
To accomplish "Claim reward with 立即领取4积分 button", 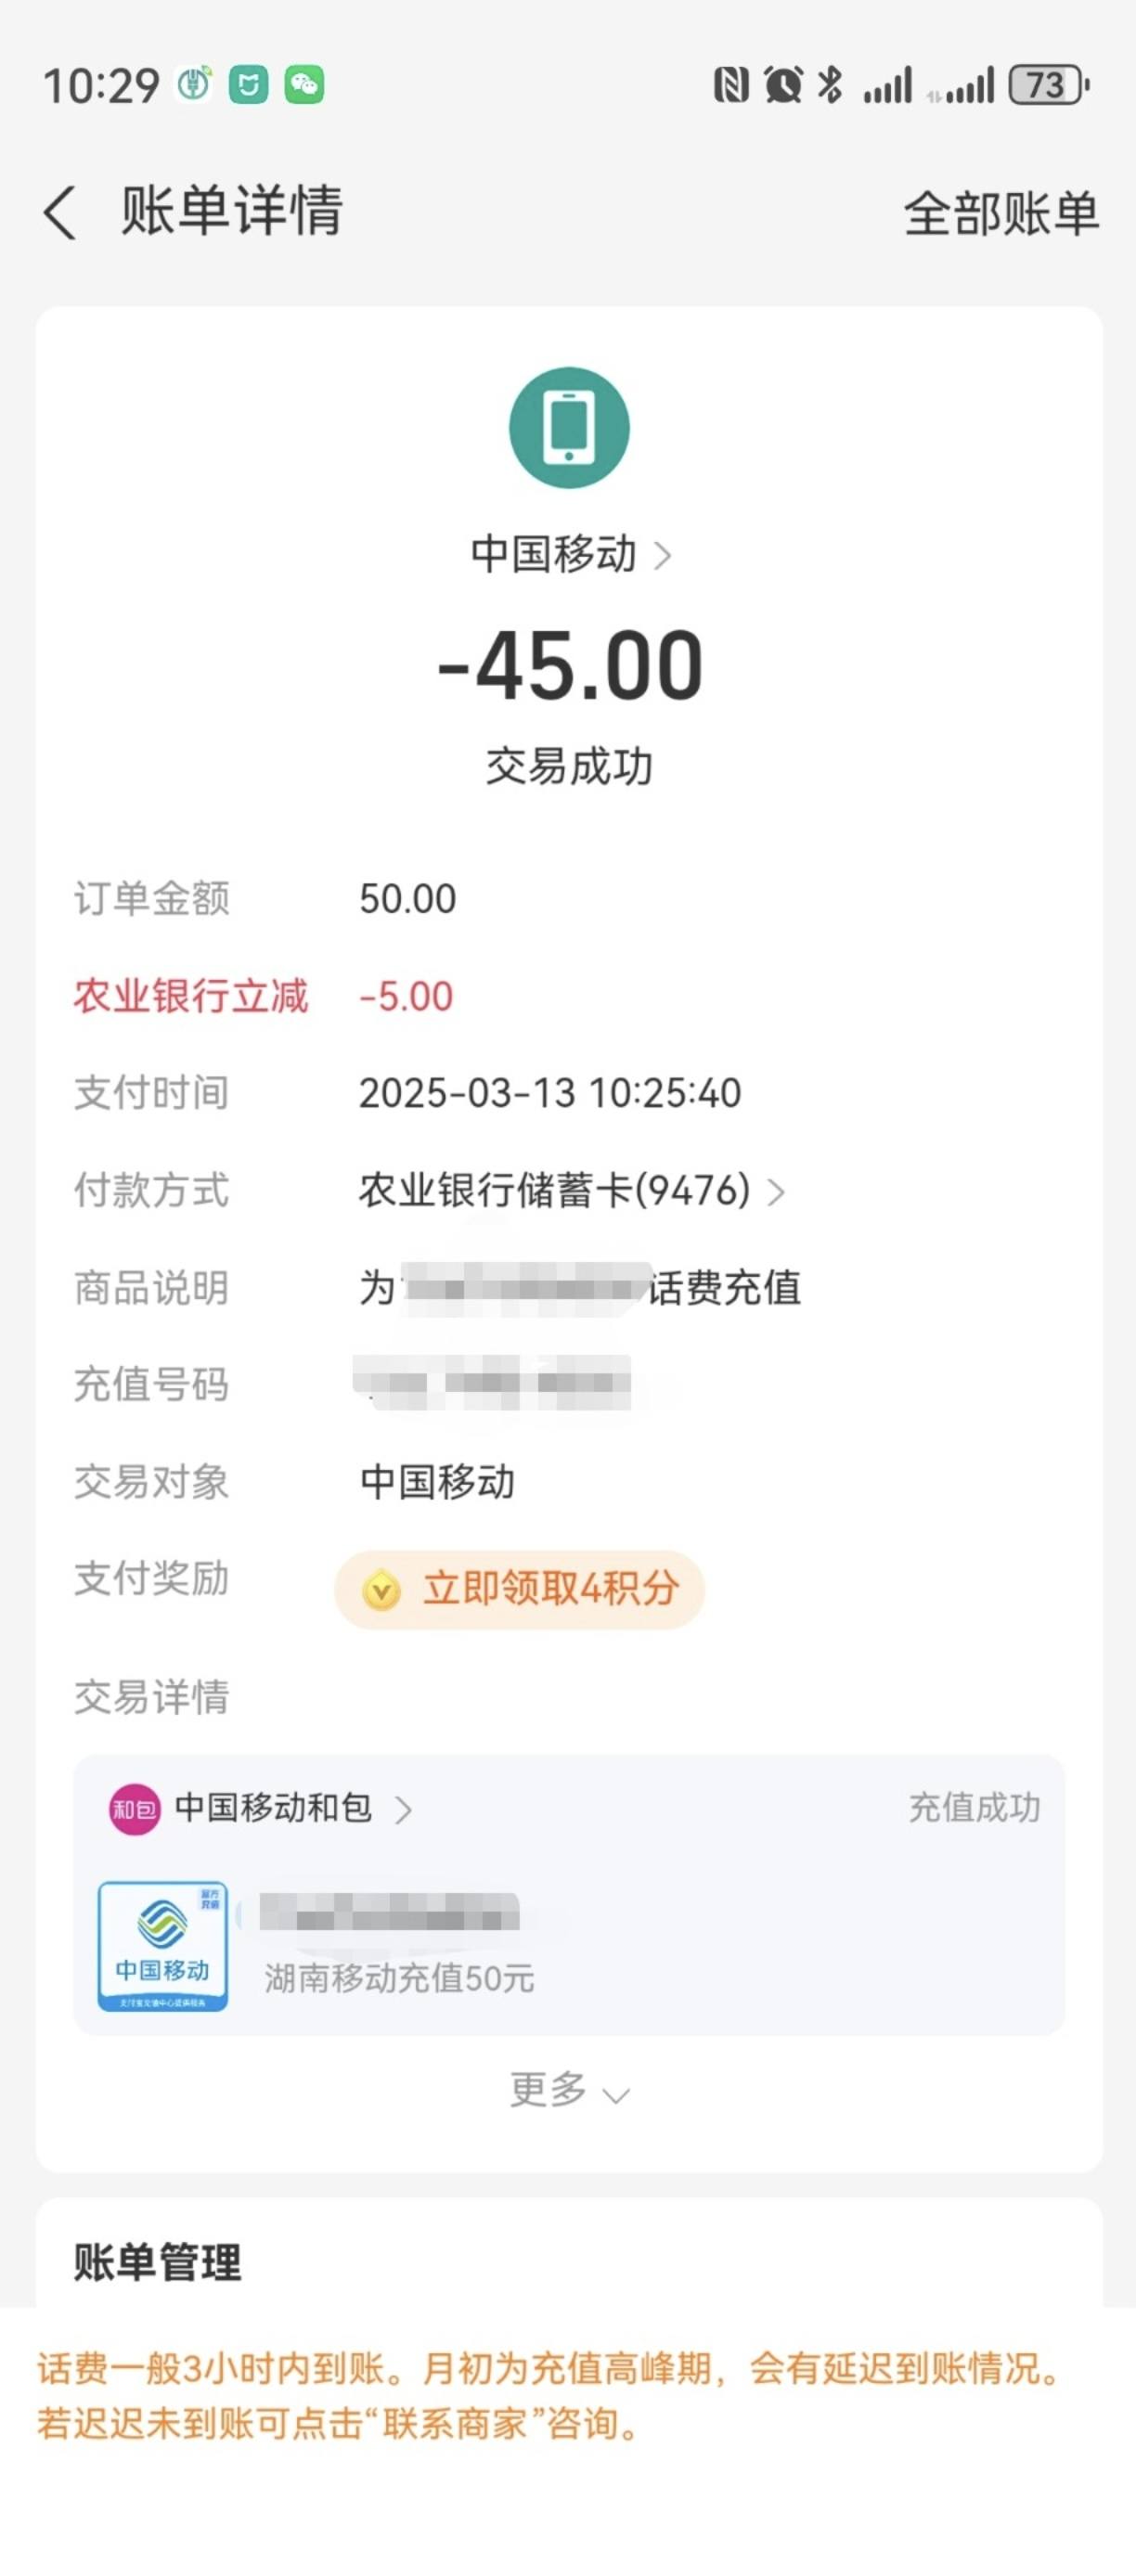I will coord(520,1588).
